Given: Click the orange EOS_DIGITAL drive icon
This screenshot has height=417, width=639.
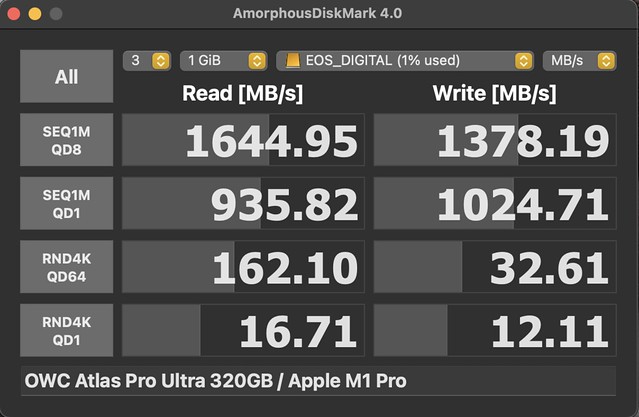Looking at the screenshot, I should coord(292,61).
